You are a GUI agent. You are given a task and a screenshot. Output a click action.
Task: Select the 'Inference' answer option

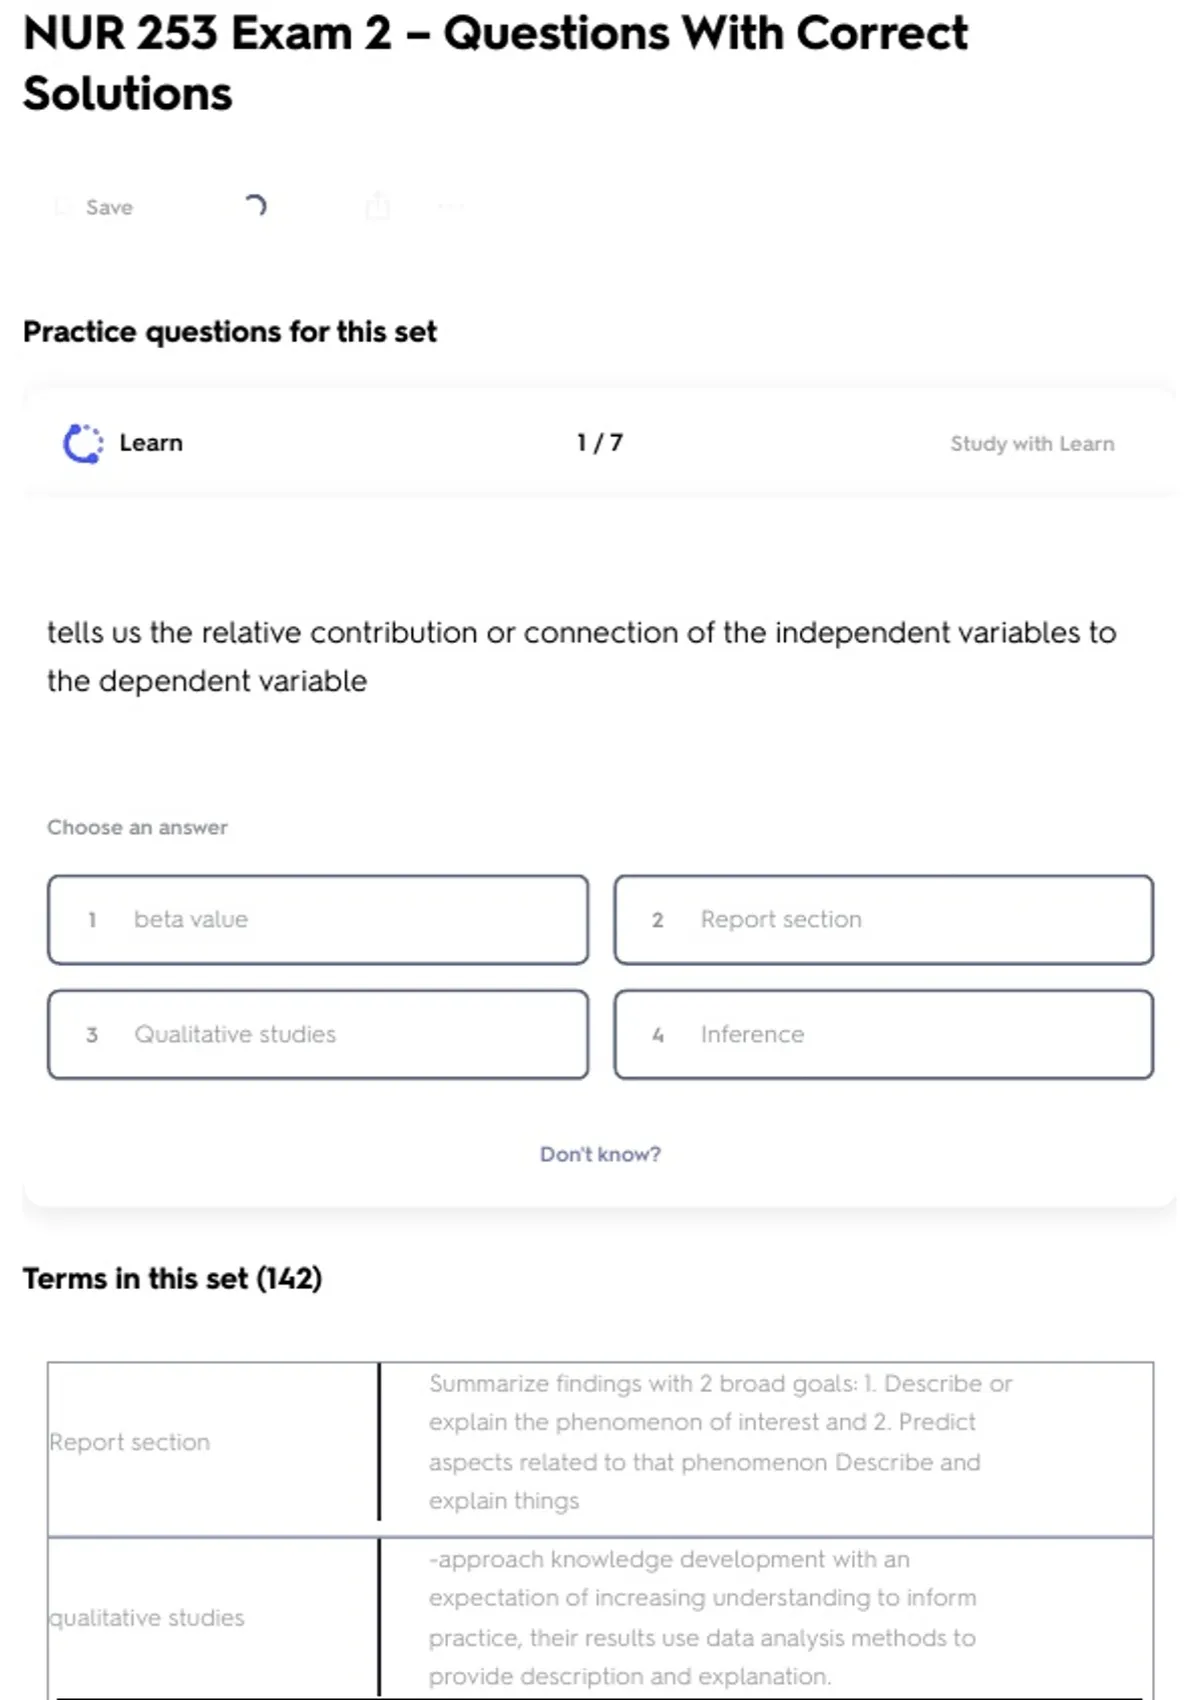point(884,1035)
